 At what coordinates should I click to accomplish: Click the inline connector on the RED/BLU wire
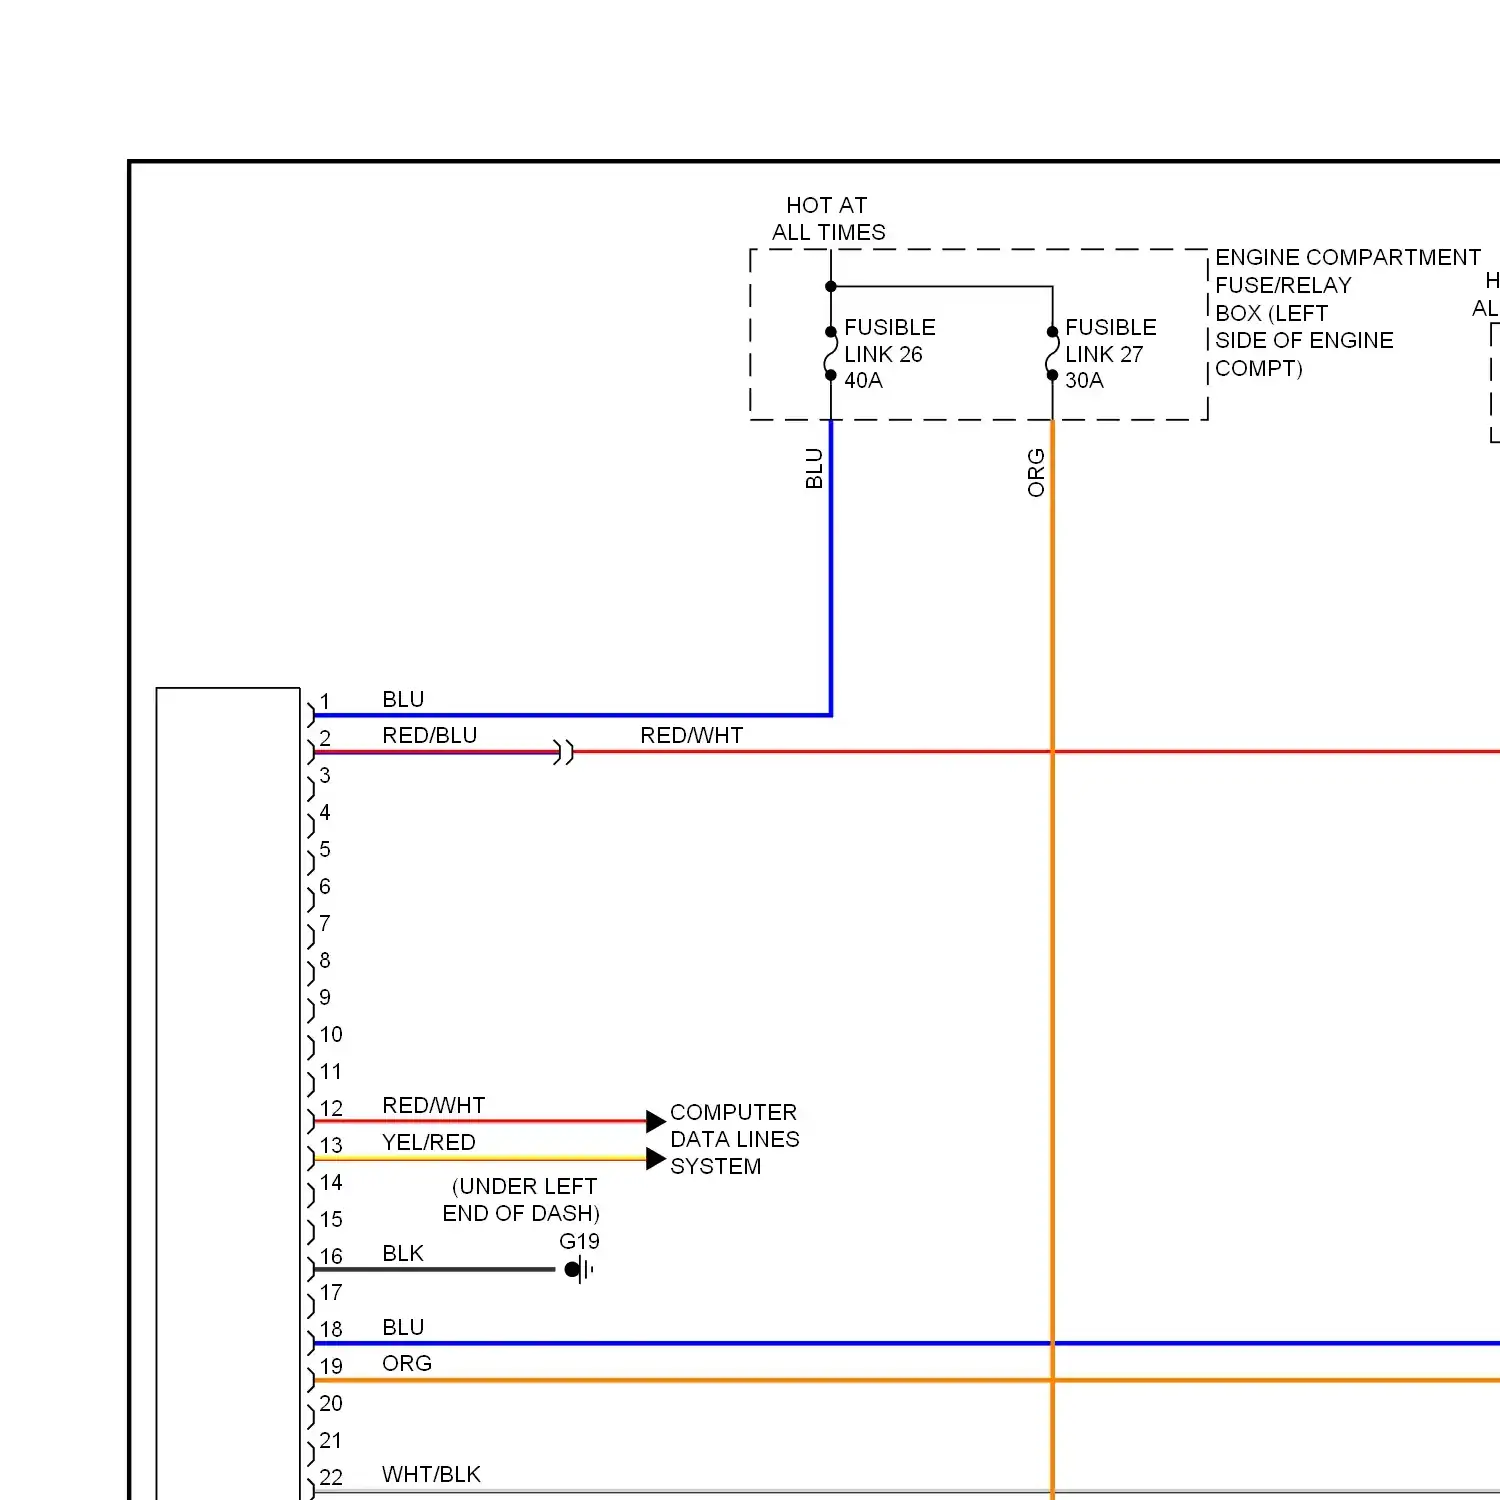564,752
